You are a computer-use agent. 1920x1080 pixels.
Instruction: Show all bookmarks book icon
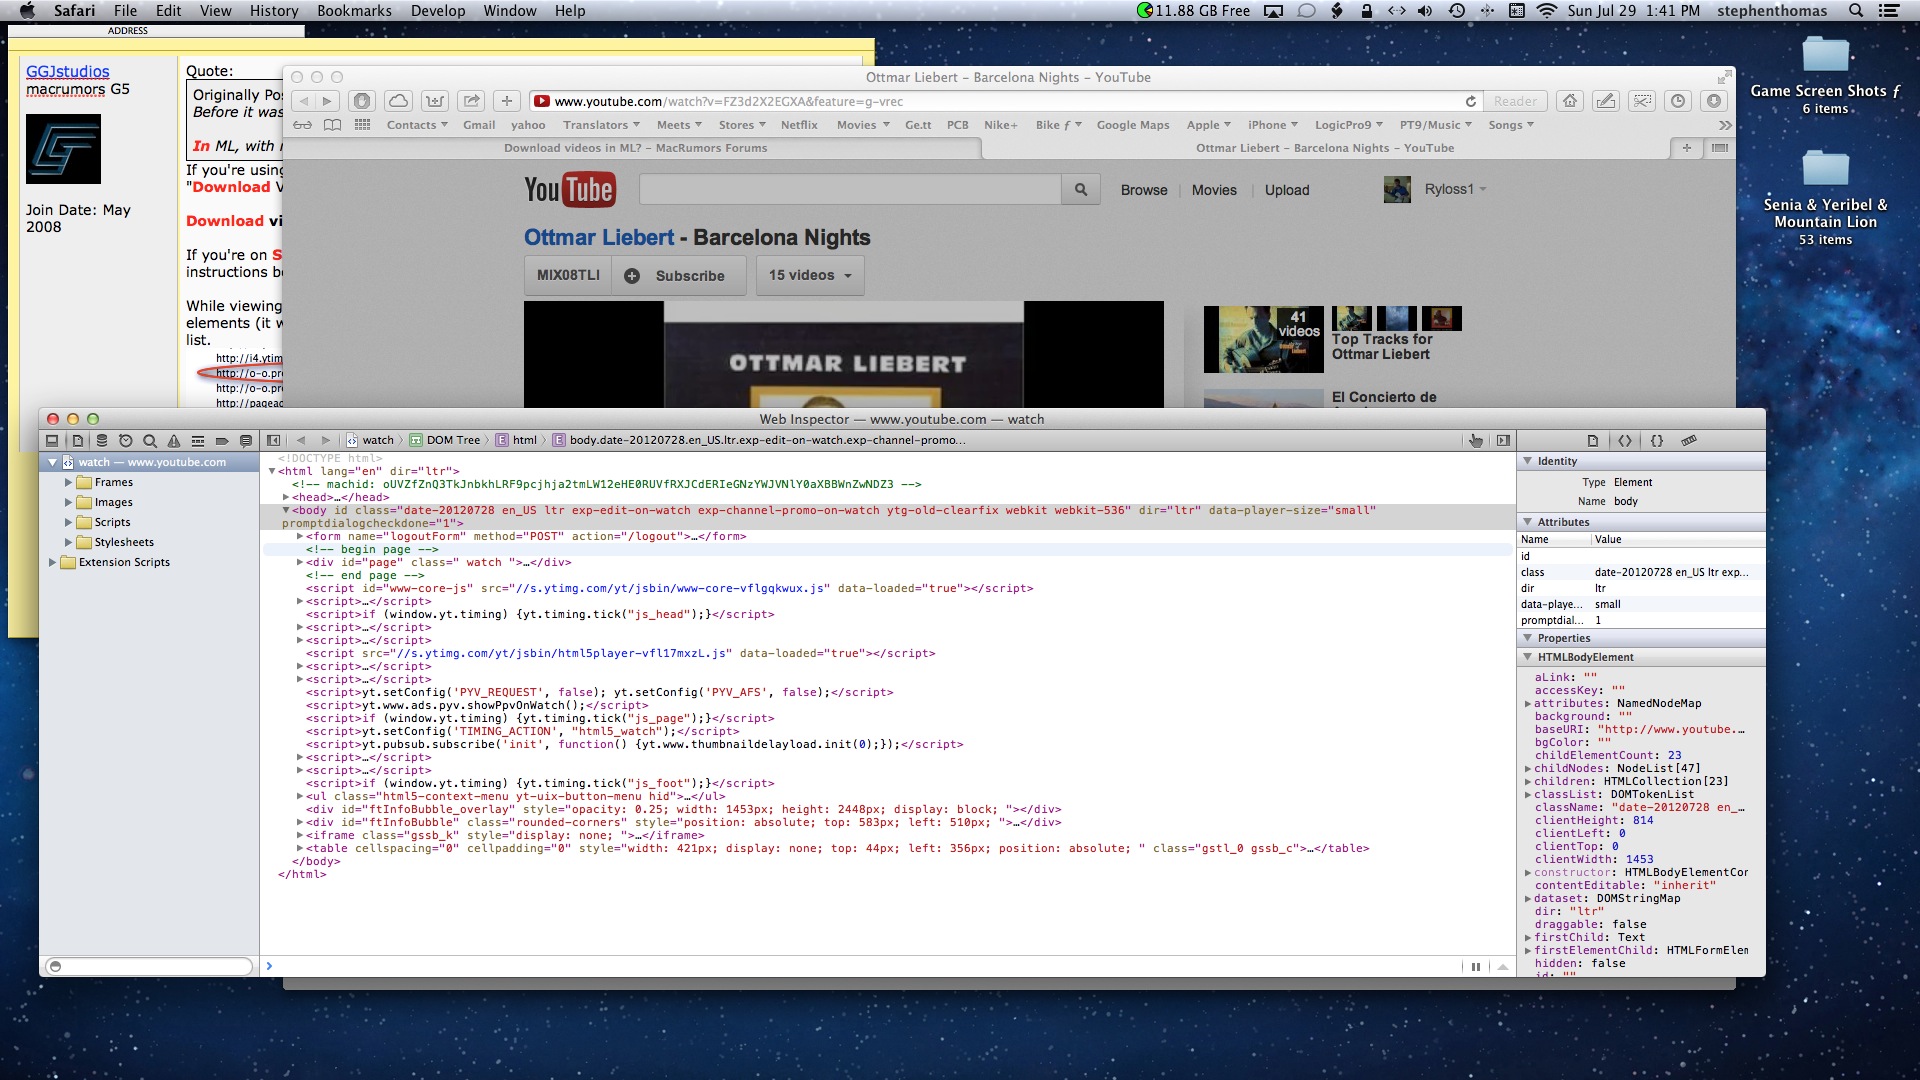click(x=332, y=125)
